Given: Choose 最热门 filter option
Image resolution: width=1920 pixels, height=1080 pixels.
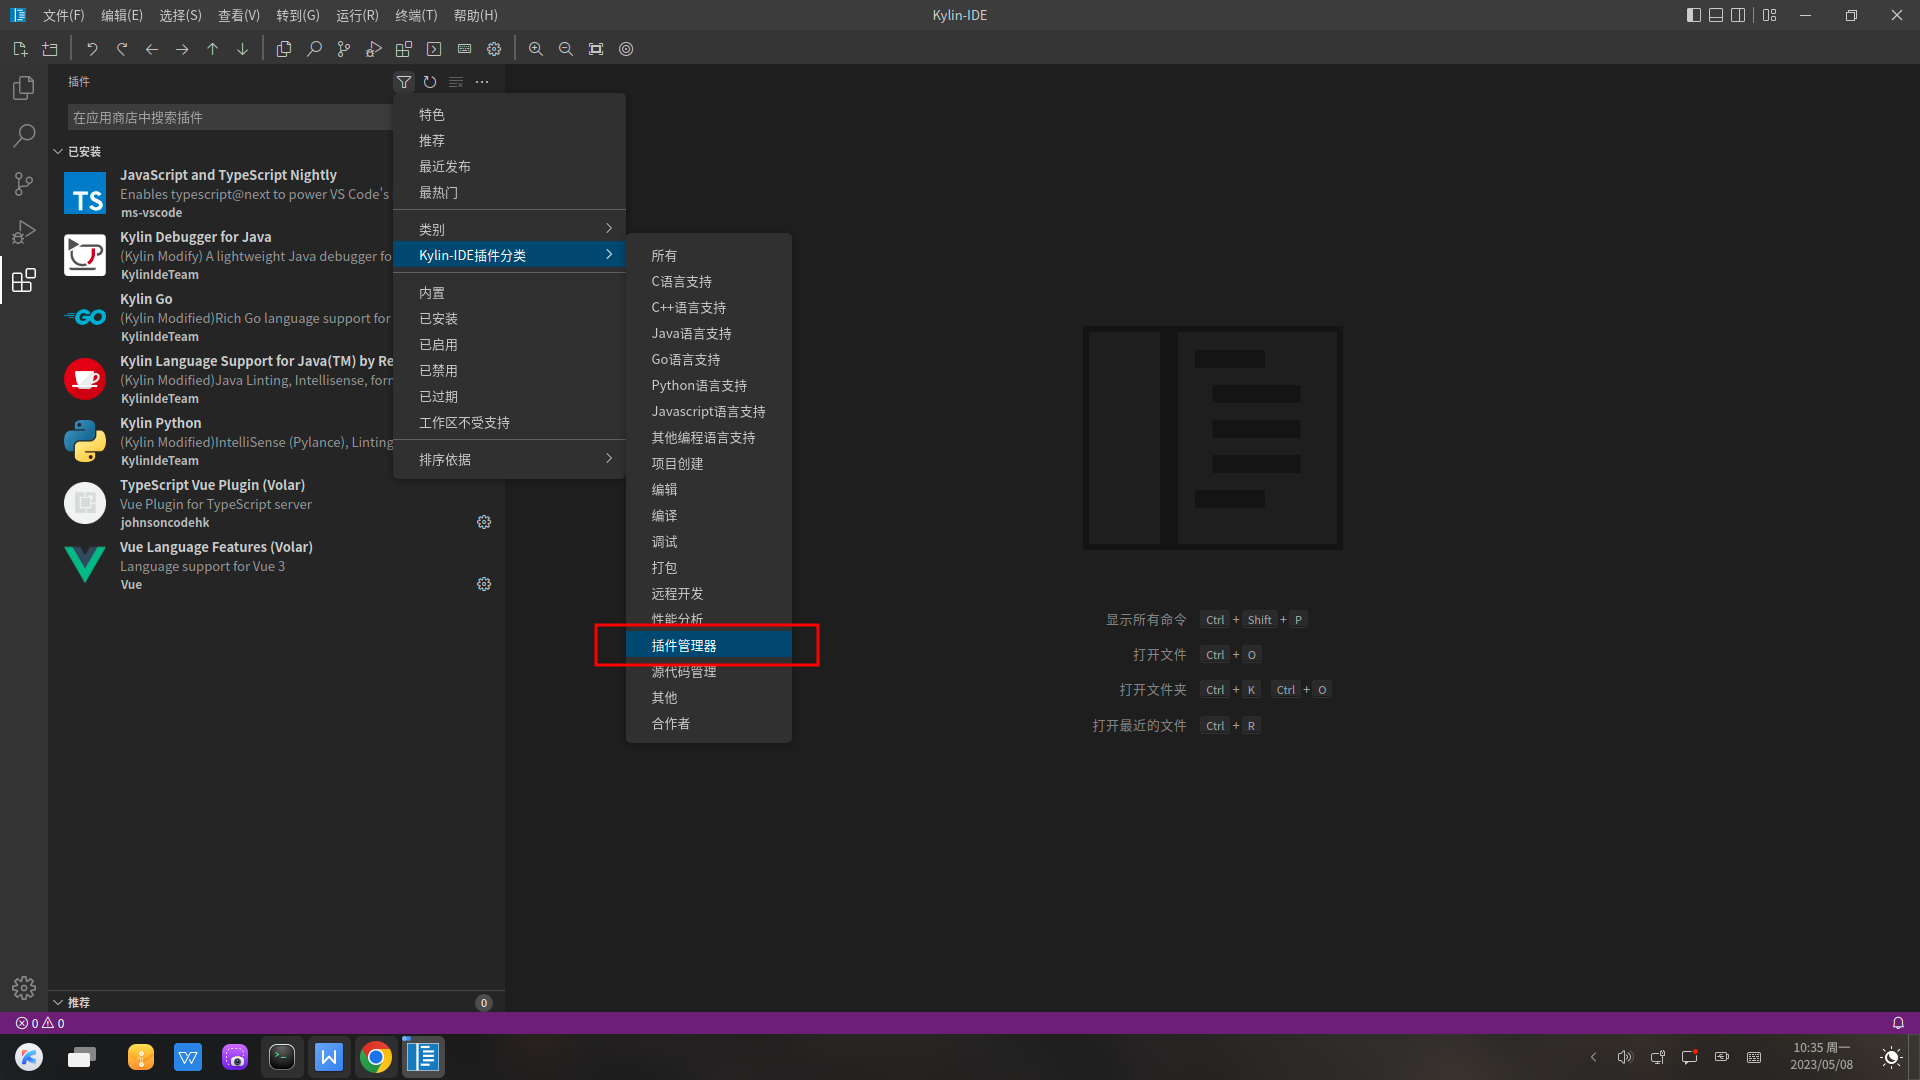Looking at the screenshot, I should pyautogui.click(x=509, y=192).
